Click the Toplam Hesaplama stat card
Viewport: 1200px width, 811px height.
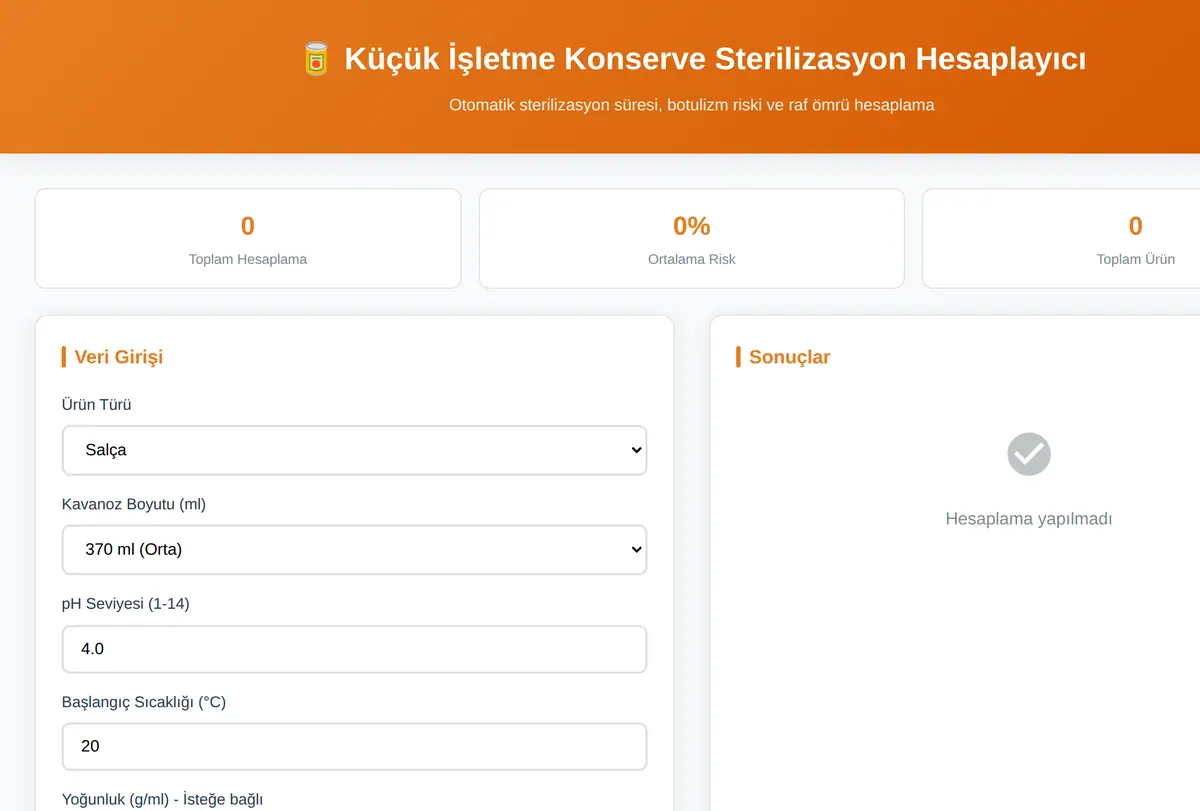click(248, 238)
